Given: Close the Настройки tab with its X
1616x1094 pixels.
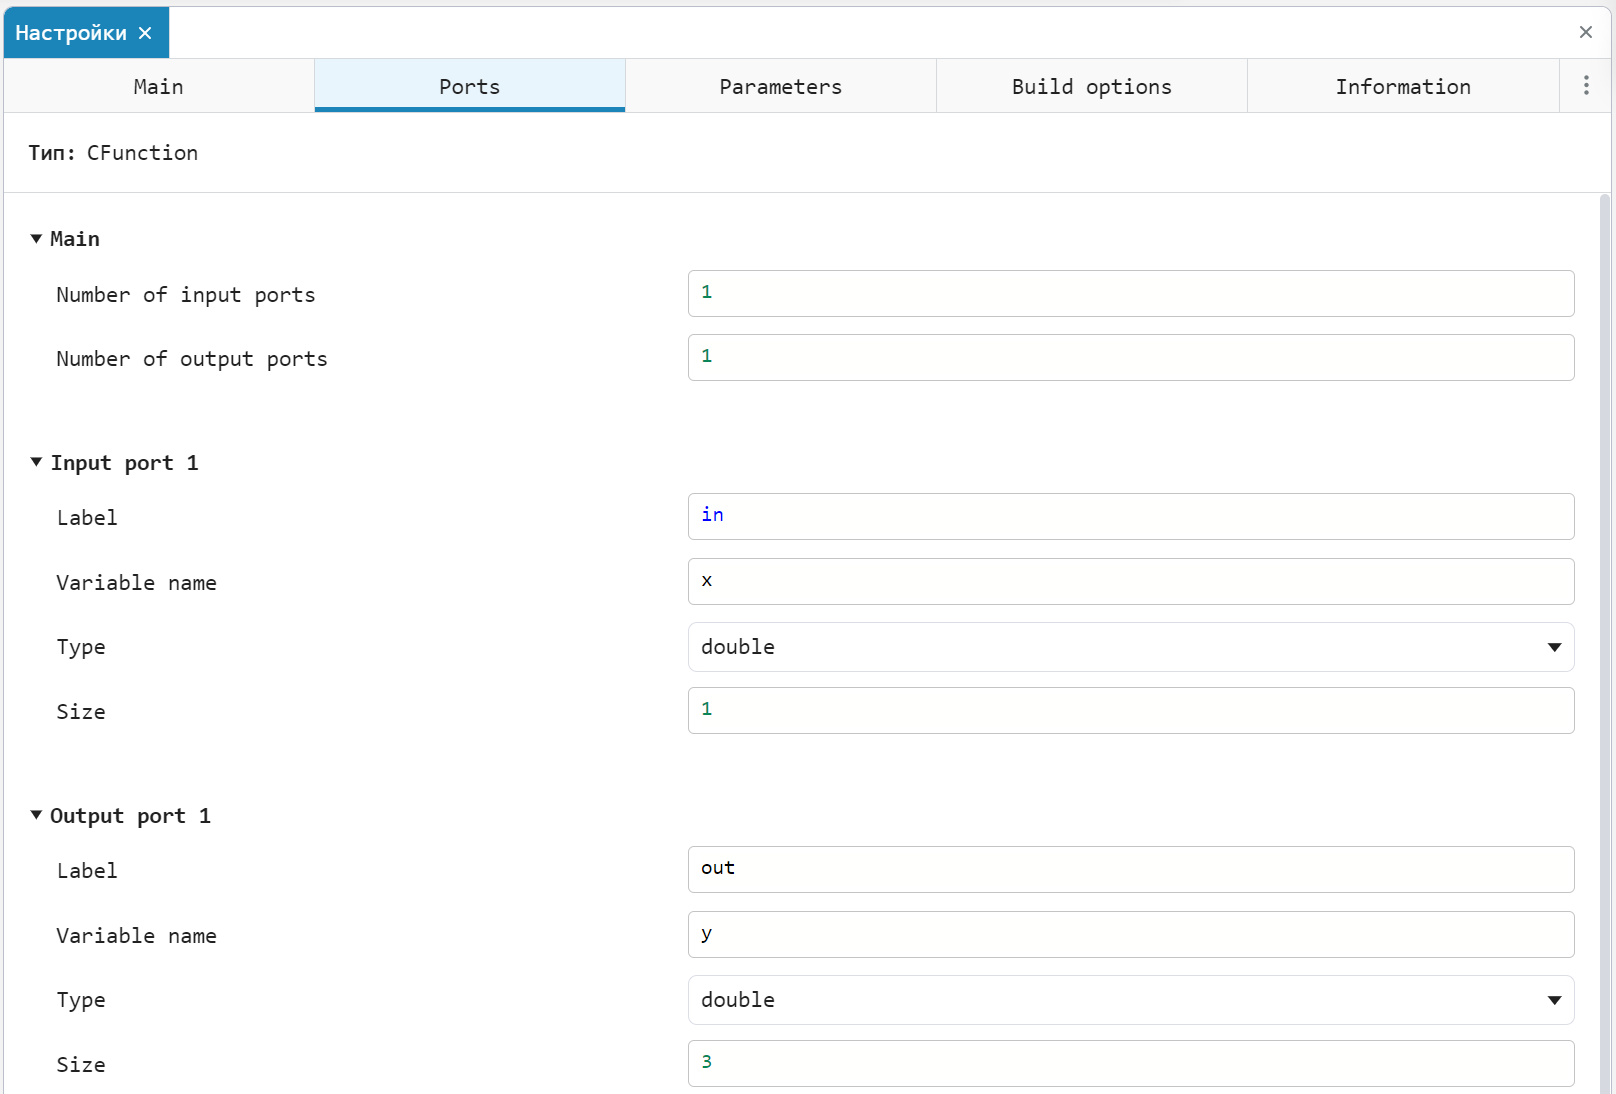Looking at the screenshot, I should 145,33.
